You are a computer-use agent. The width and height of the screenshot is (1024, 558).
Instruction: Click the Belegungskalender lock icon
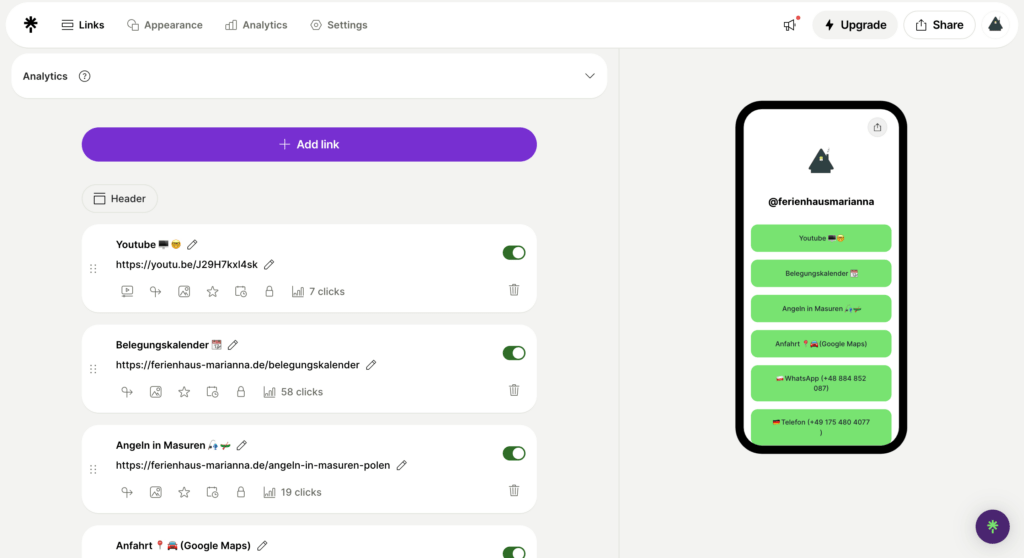click(x=241, y=392)
